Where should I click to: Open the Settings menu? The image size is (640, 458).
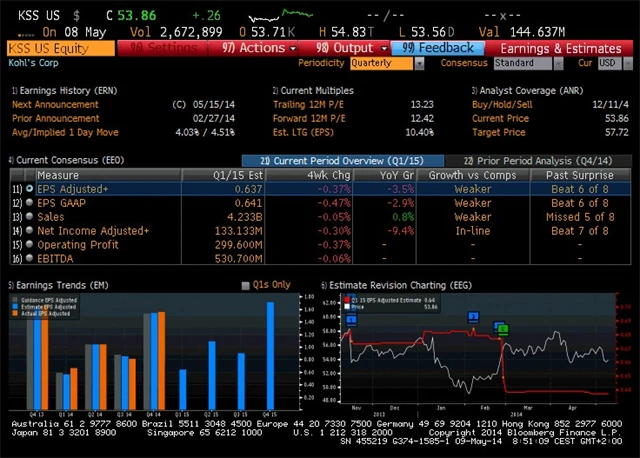(158, 47)
